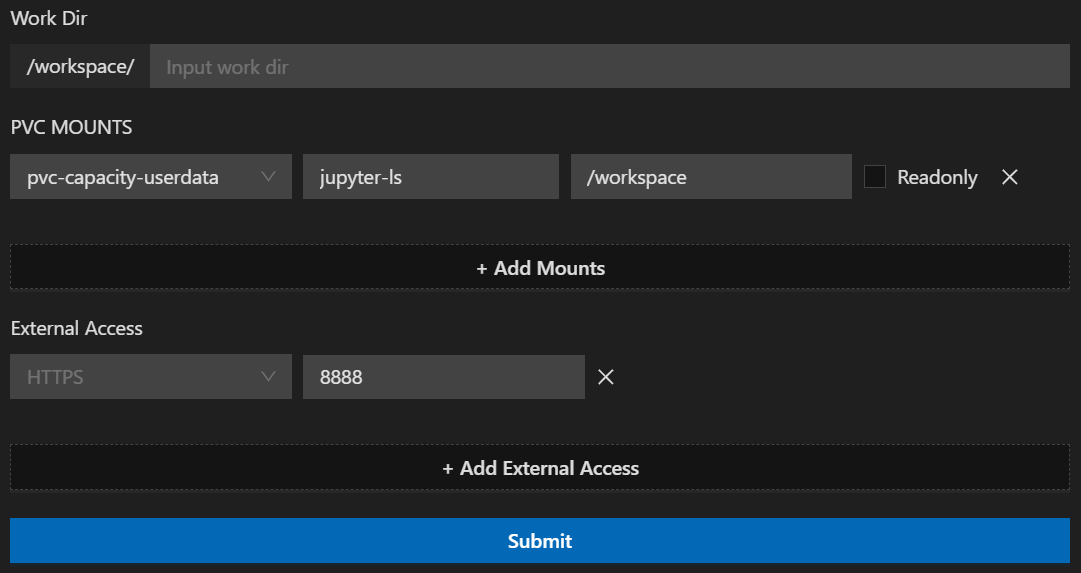The image size is (1081, 573).
Task: Enable the Readonly checkbox
Action: [875, 177]
